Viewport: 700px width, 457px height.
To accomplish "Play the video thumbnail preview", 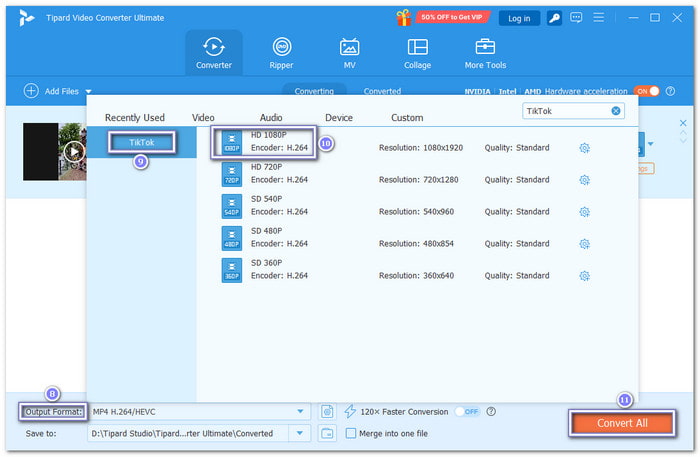I will click(74, 152).
